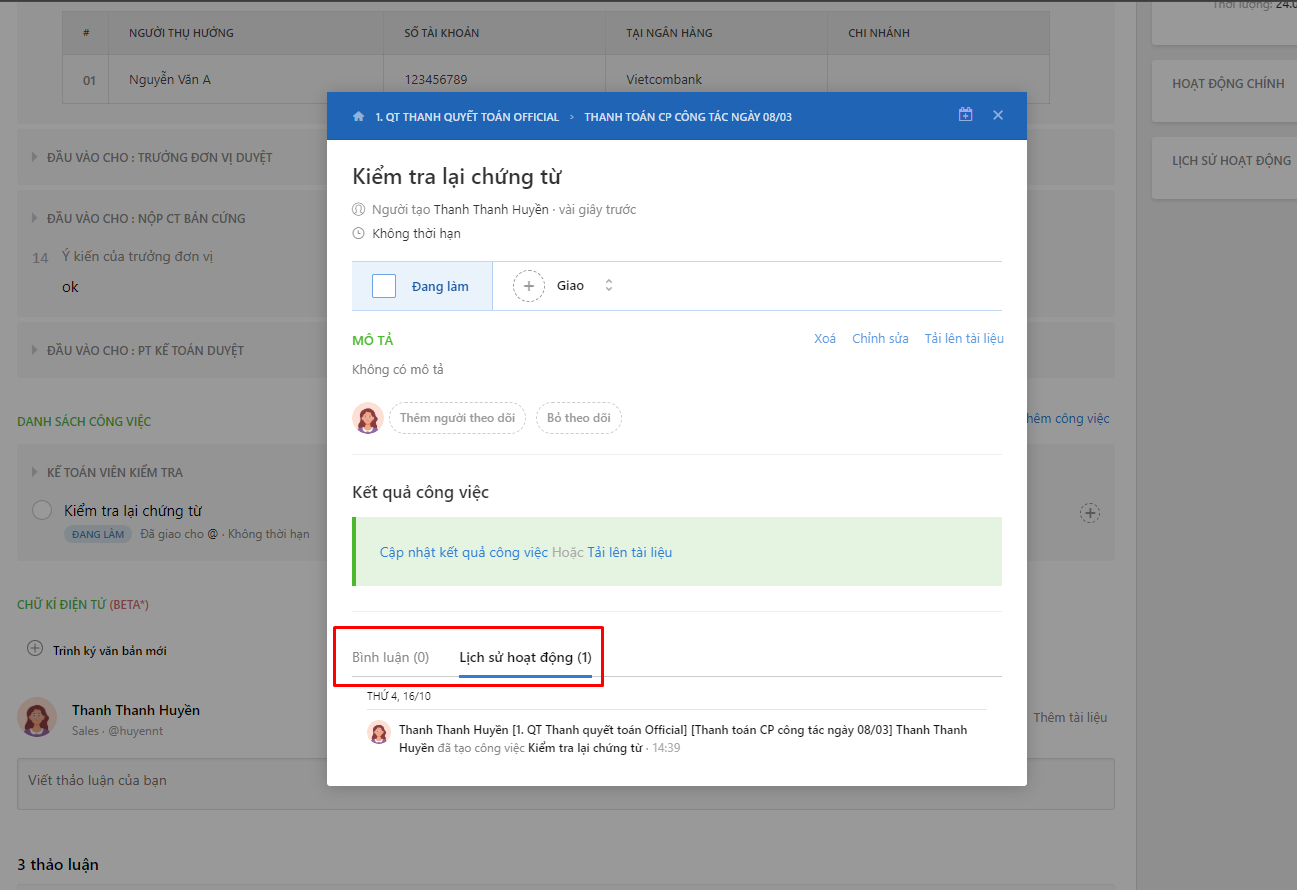Click the MÔ TẢ section heading
This screenshot has height=890, width=1297.
(373, 340)
